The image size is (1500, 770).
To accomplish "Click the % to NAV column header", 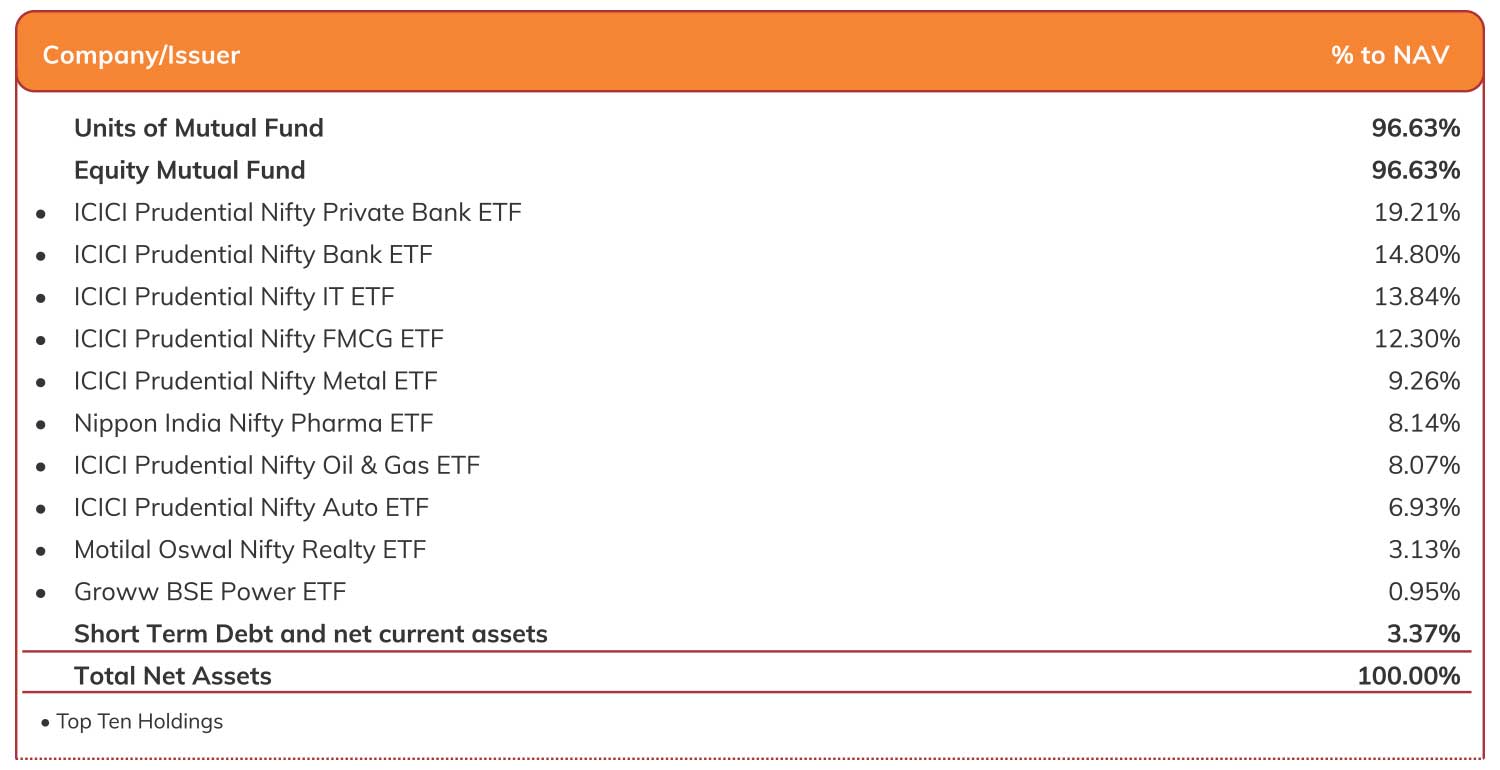I will pyautogui.click(x=1389, y=55).
